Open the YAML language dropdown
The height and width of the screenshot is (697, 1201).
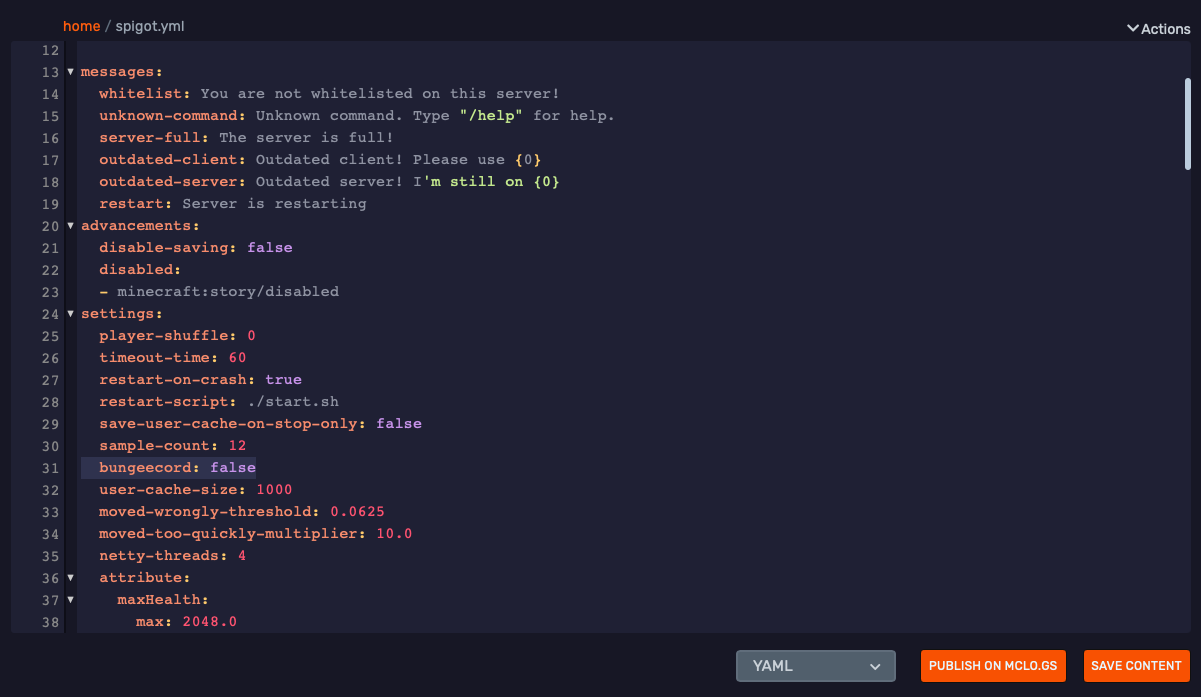pos(815,666)
